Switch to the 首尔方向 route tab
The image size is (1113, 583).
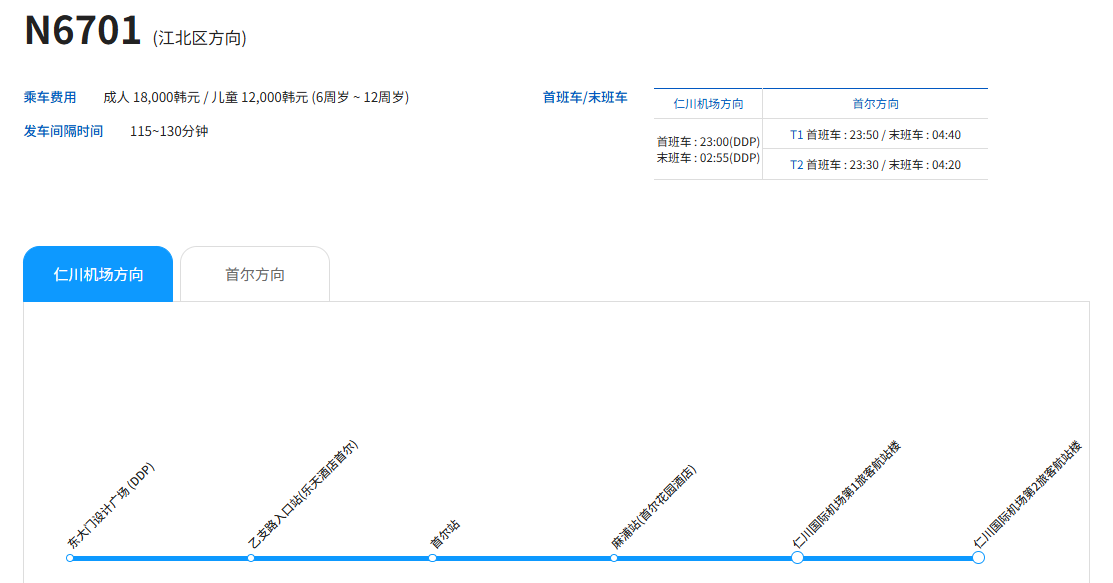coord(254,274)
